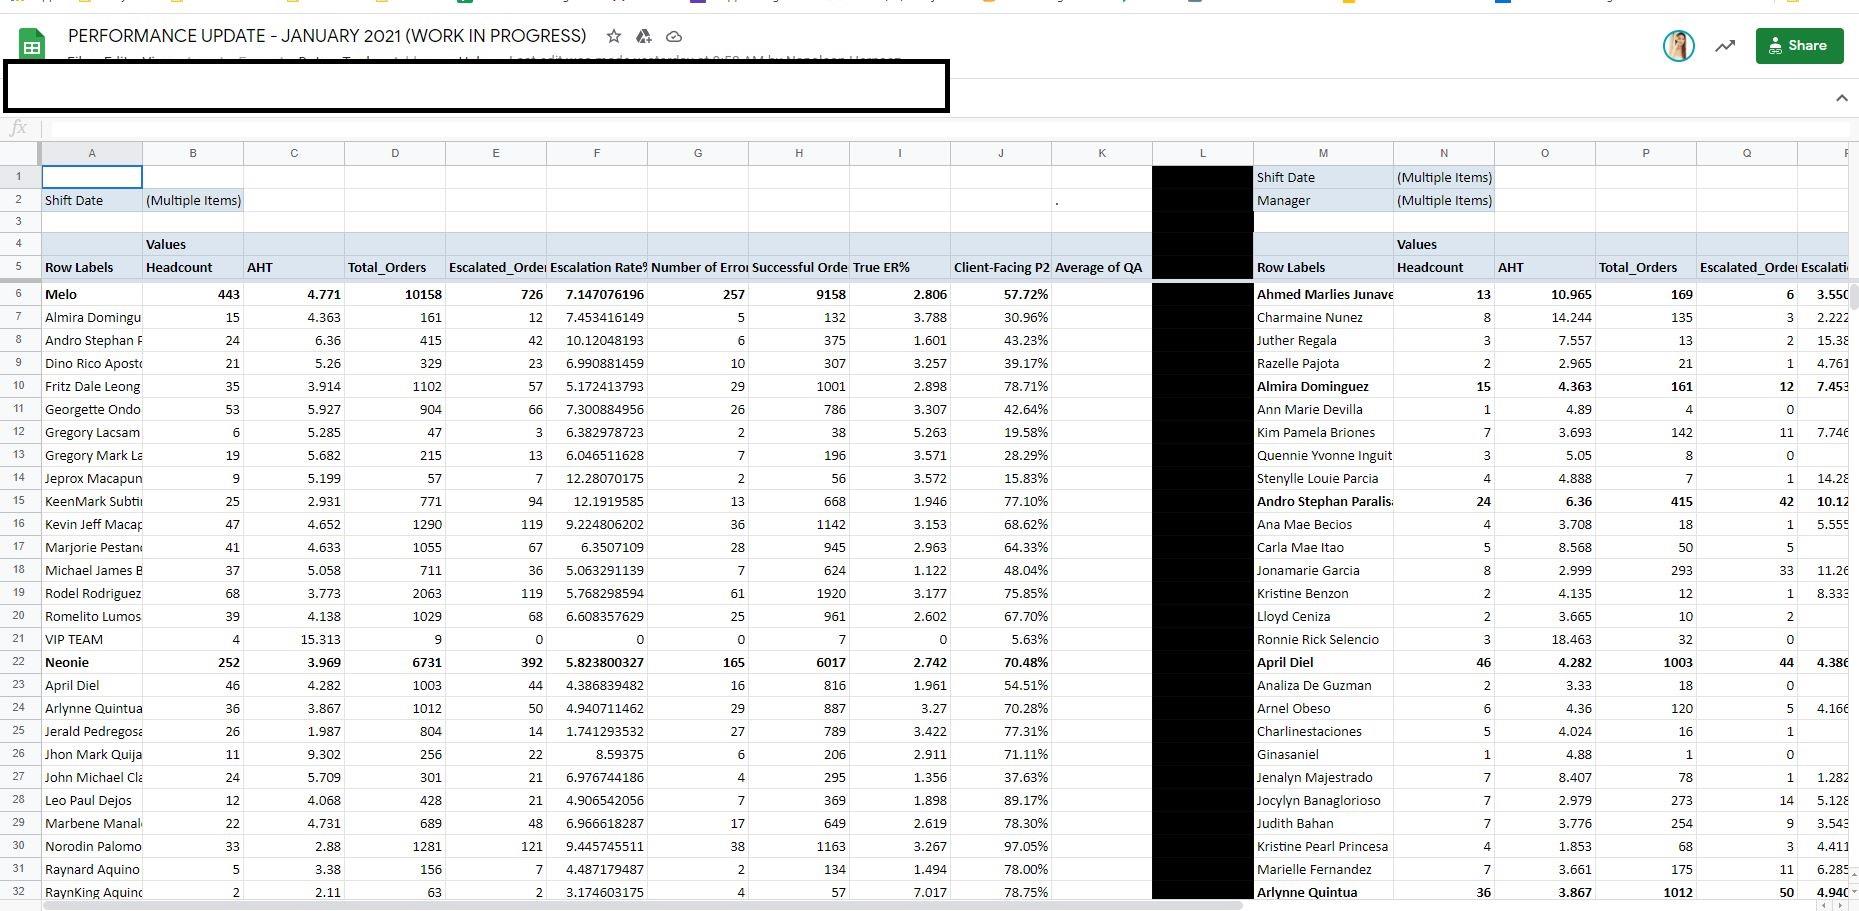1859x911 pixels.
Task: Open the Google Sheets home icon
Action: 32,46
